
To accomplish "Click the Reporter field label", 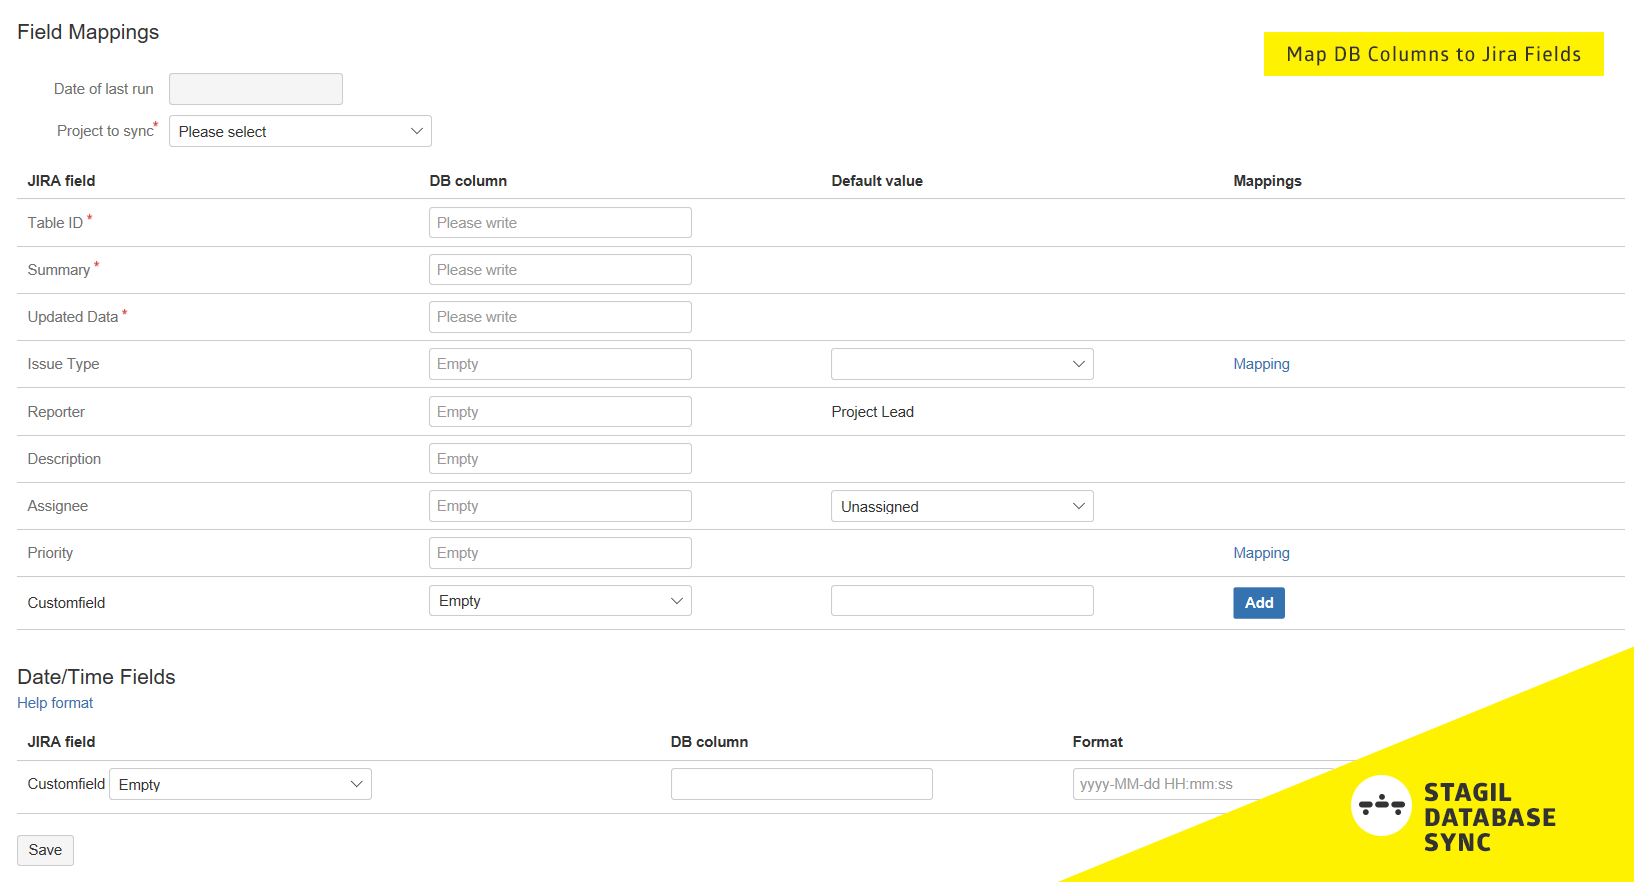I will point(56,412).
